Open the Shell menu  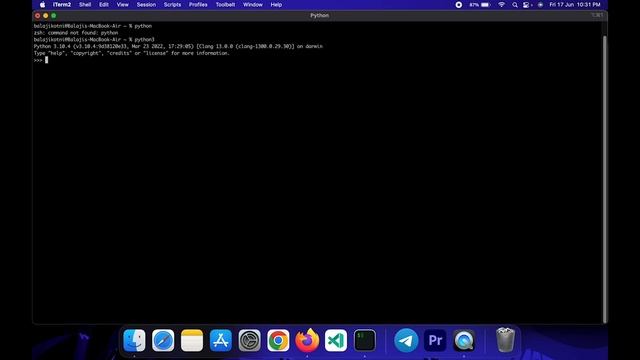point(85,5)
